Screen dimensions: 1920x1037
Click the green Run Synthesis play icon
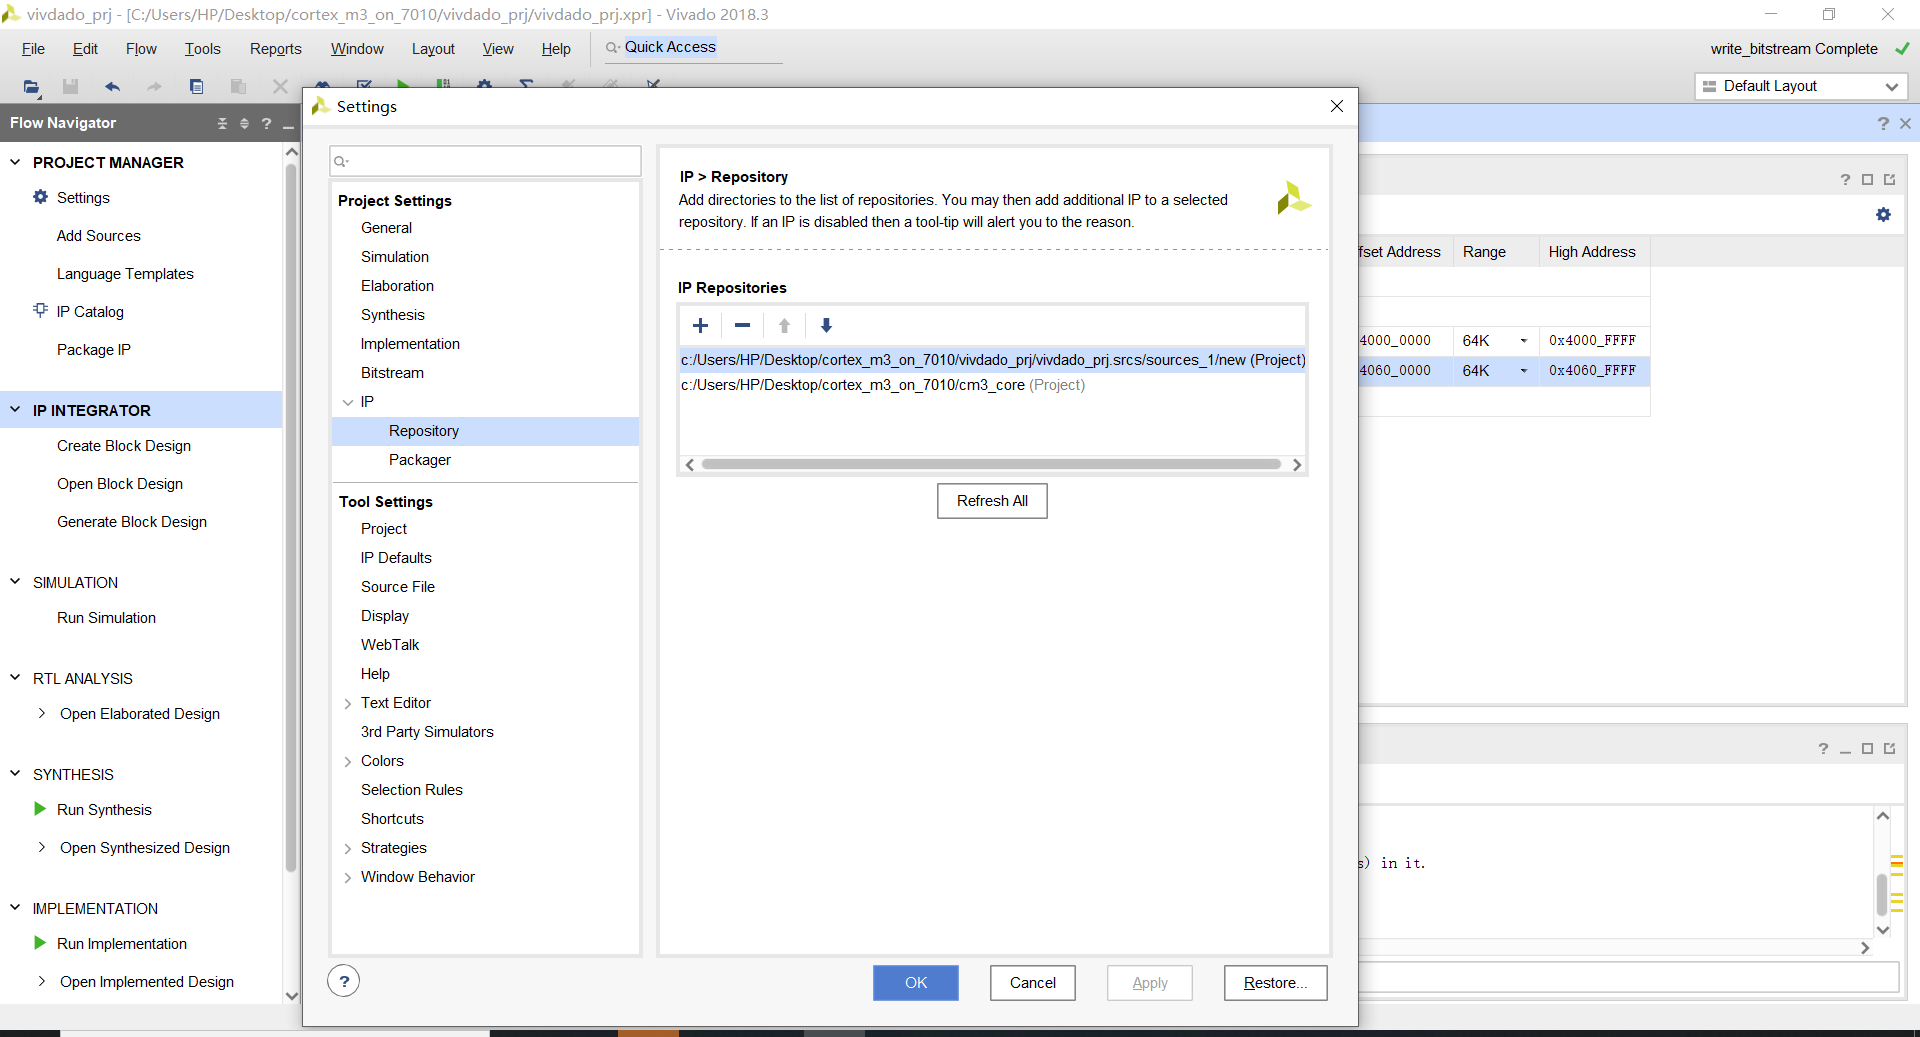(40, 808)
